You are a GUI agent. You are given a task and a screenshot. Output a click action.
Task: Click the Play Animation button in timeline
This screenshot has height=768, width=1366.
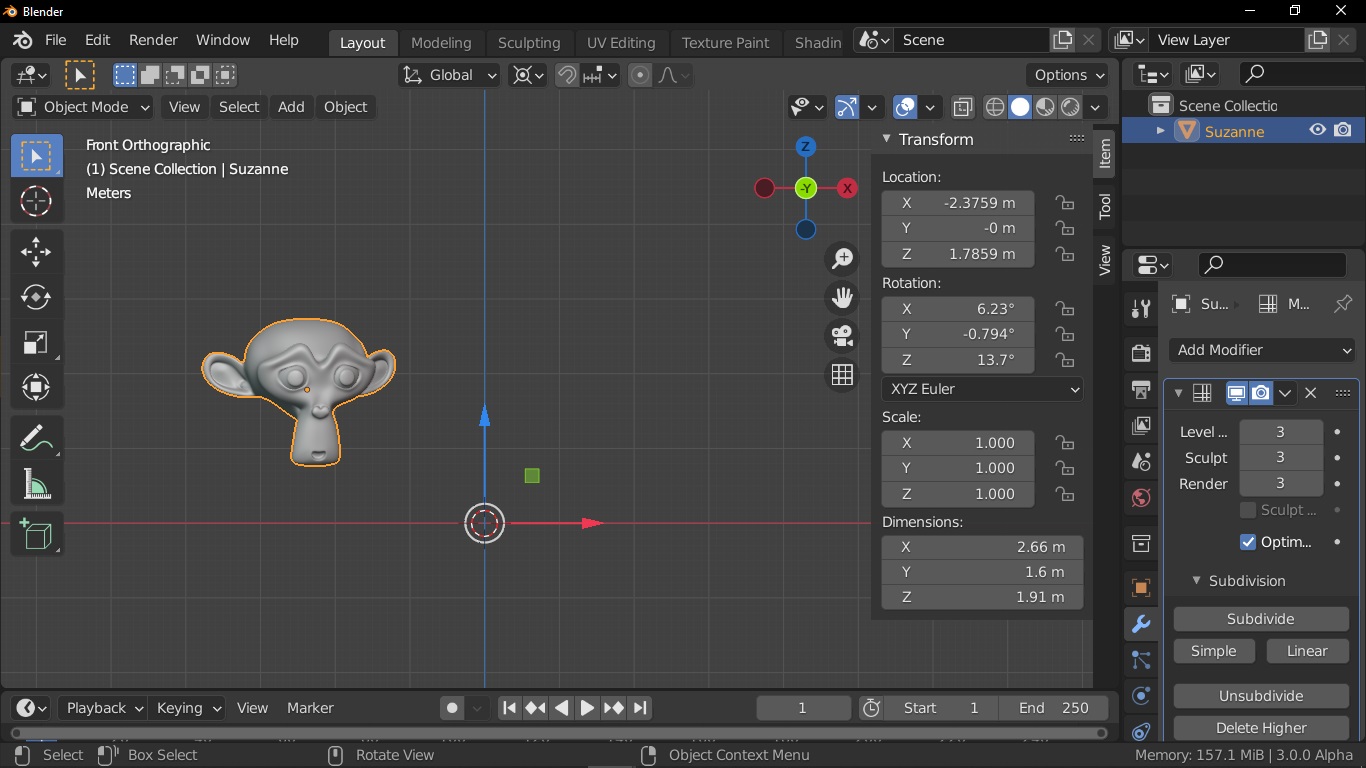click(x=587, y=708)
